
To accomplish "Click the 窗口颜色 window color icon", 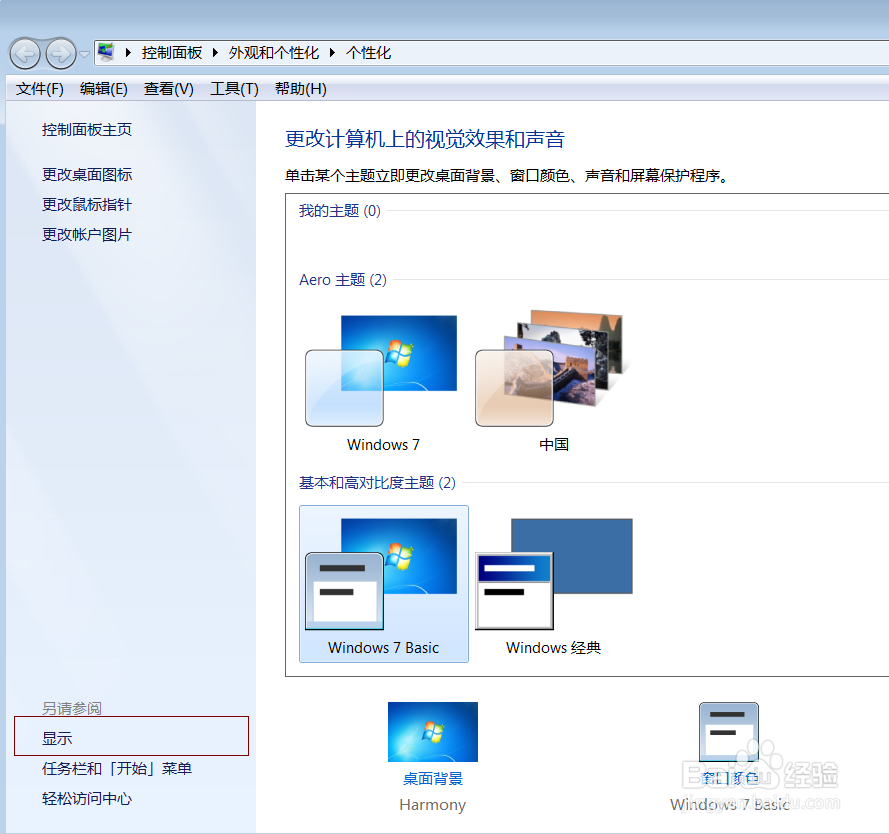I will pos(729,732).
